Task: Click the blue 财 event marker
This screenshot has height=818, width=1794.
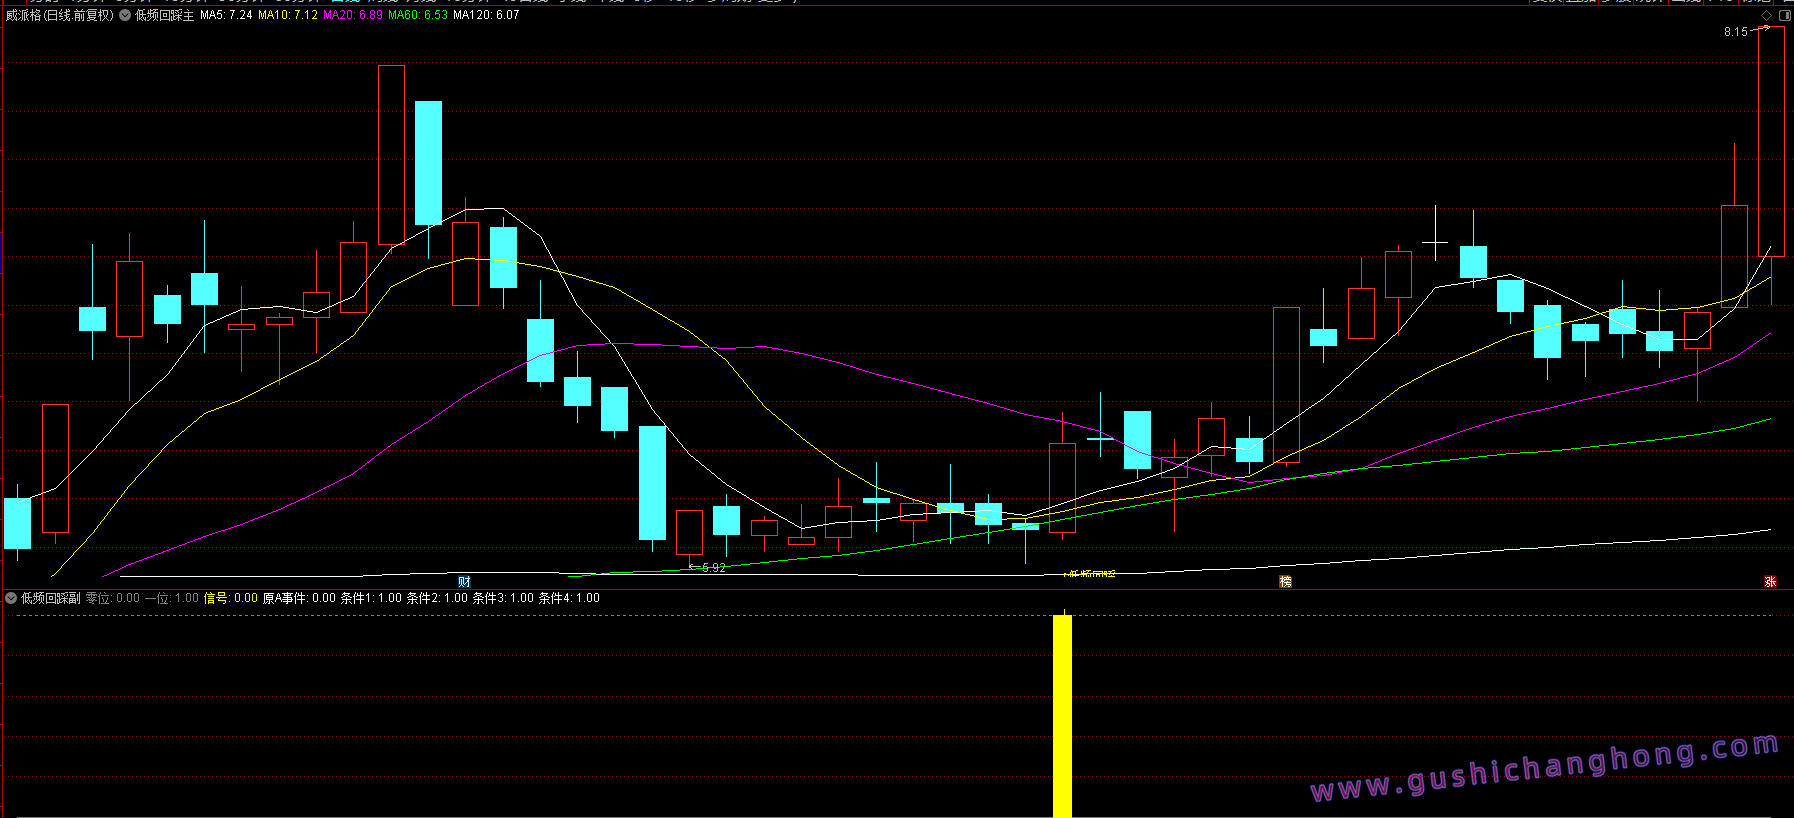Action: pyautogui.click(x=464, y=582)
